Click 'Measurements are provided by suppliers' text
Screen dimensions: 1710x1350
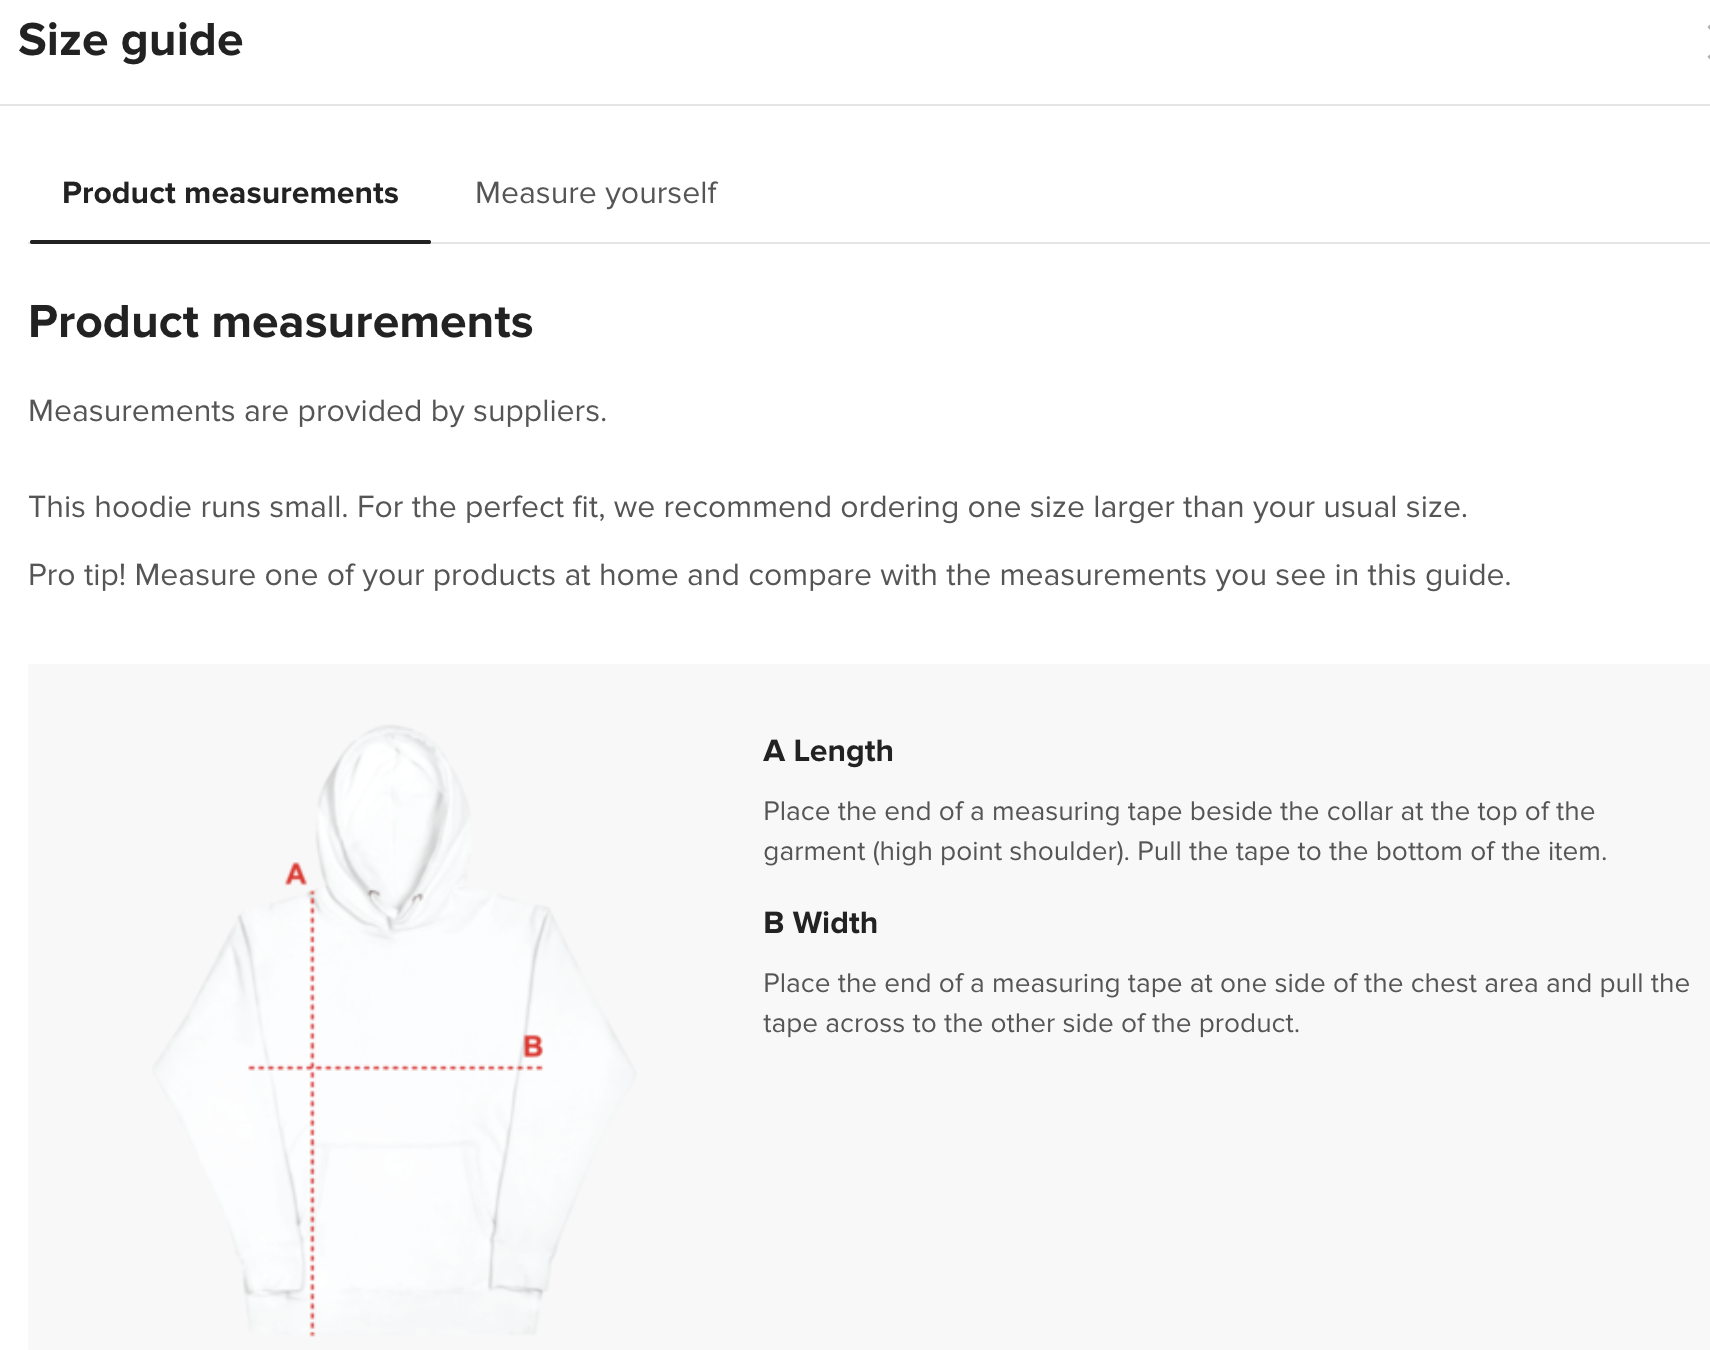(x=318, y=411)
